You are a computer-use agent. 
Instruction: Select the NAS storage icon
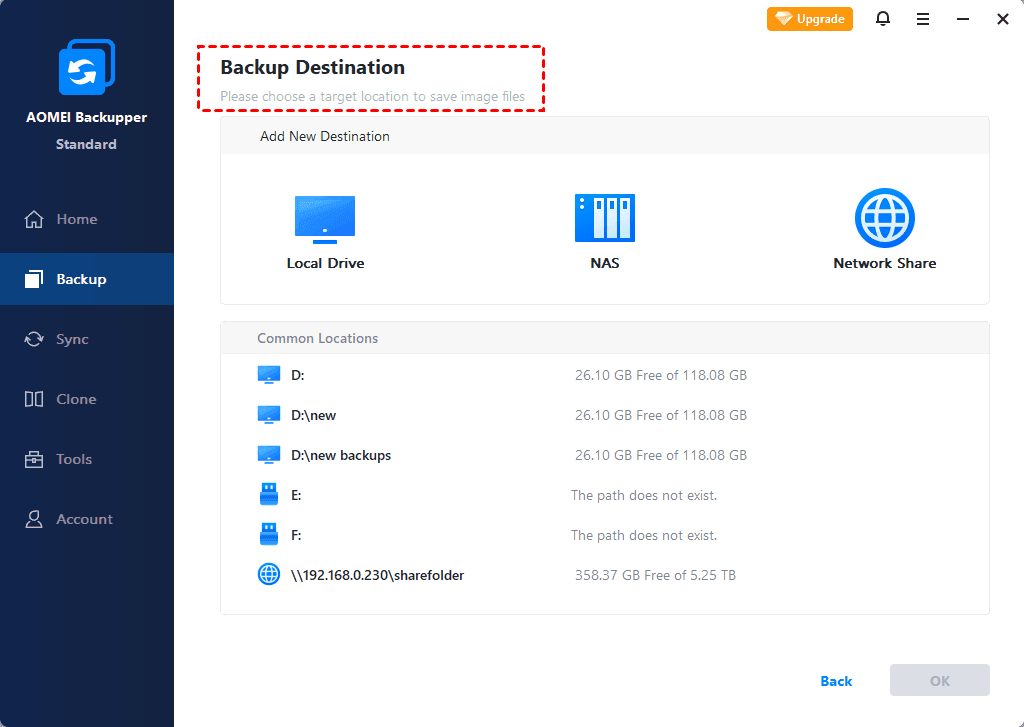(x=605, y=218)
